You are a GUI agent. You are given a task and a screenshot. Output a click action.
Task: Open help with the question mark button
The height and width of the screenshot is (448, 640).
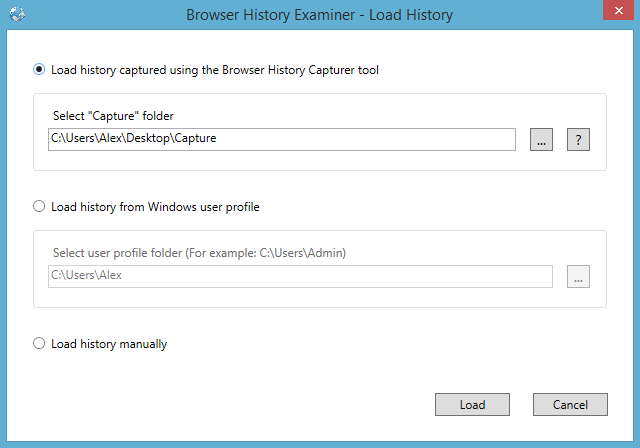(578, 140)
